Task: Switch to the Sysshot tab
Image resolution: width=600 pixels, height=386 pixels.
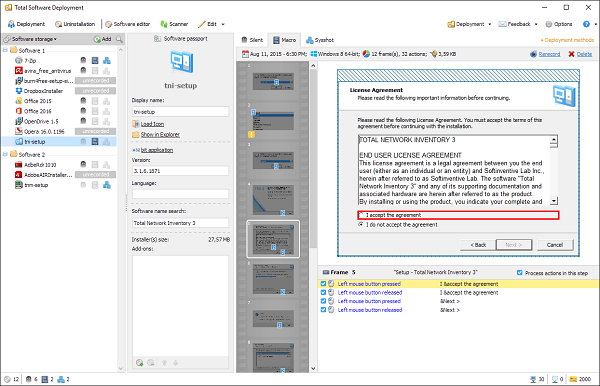Action: tap(320, 40)
